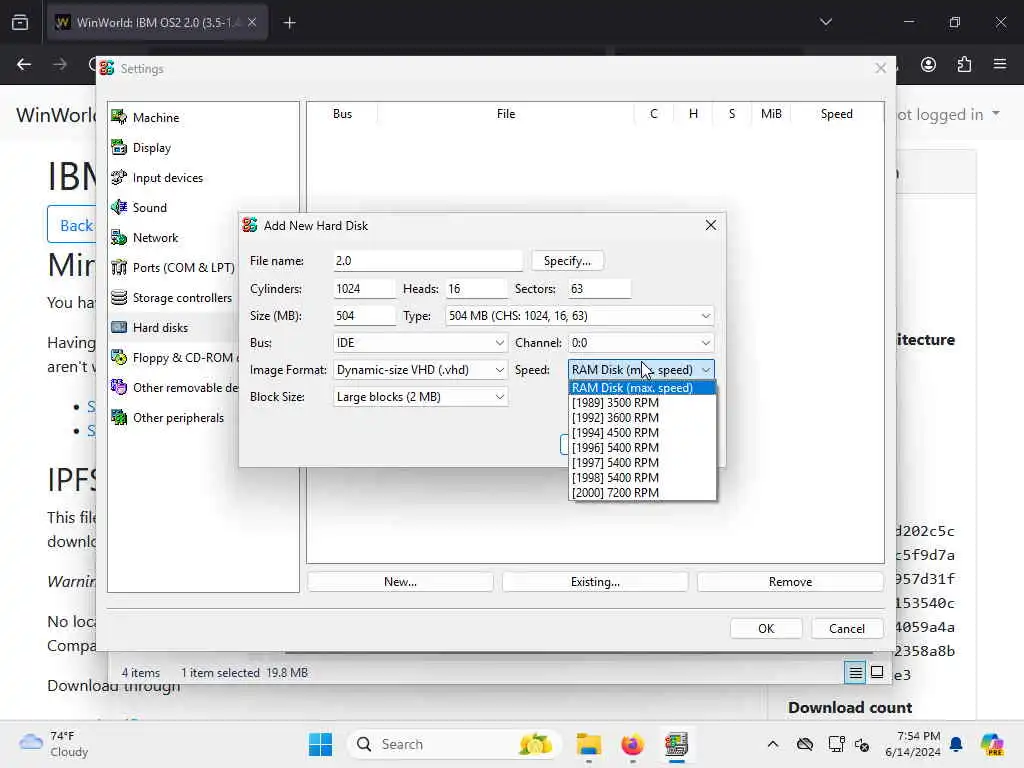1024x768 pixels.
Task: Open the notifications bell icon
Action: point(956,744)
